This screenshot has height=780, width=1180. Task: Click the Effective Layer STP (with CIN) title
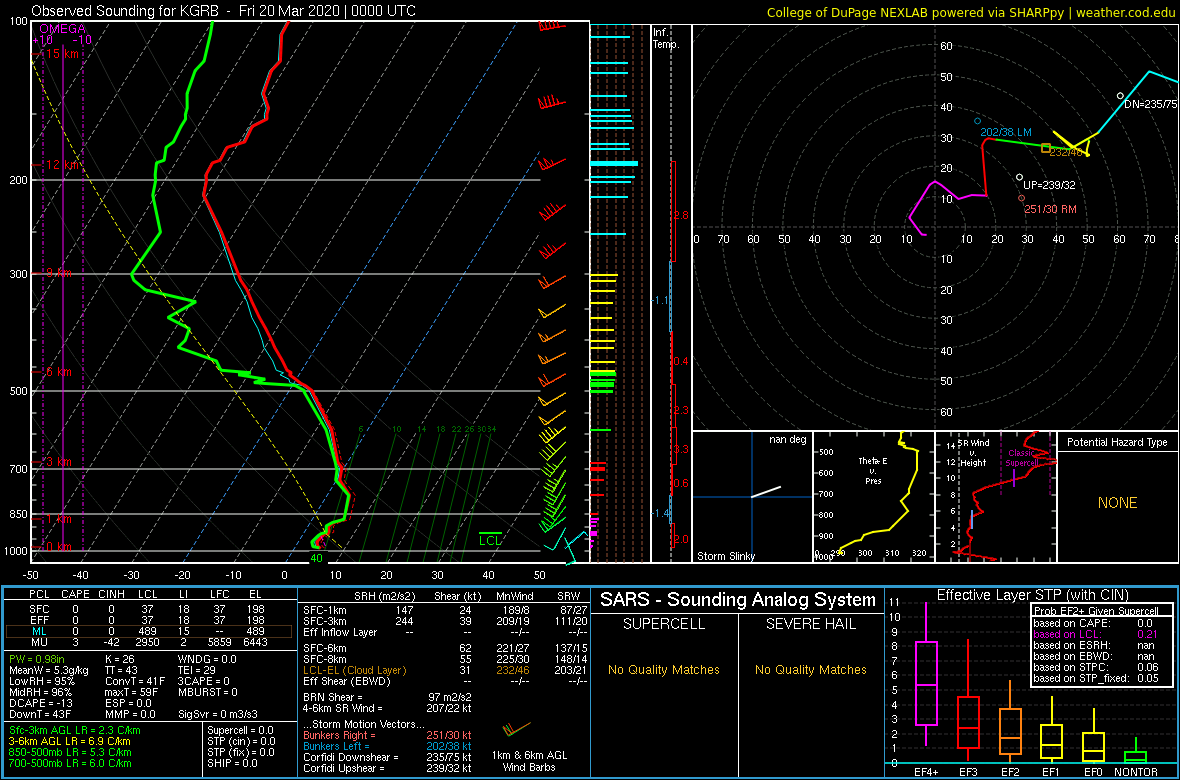pyautogui.click(x=1032, y=596)
